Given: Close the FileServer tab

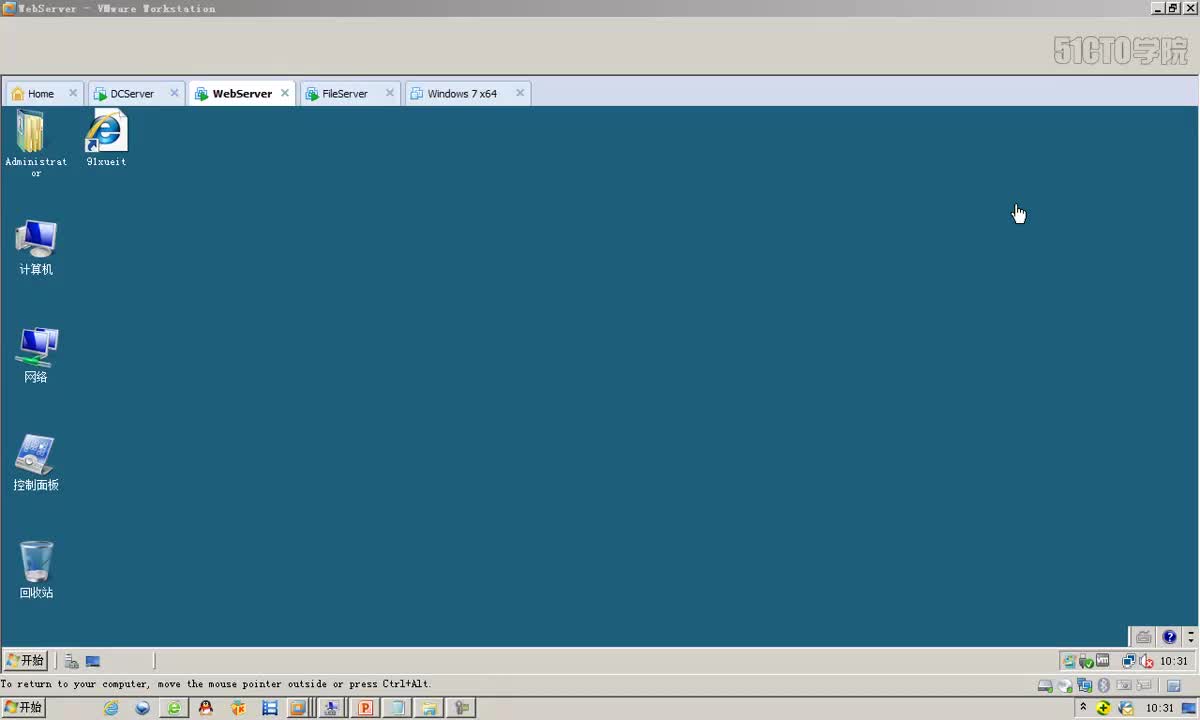Looking at the screenshot, I should 388,93.
